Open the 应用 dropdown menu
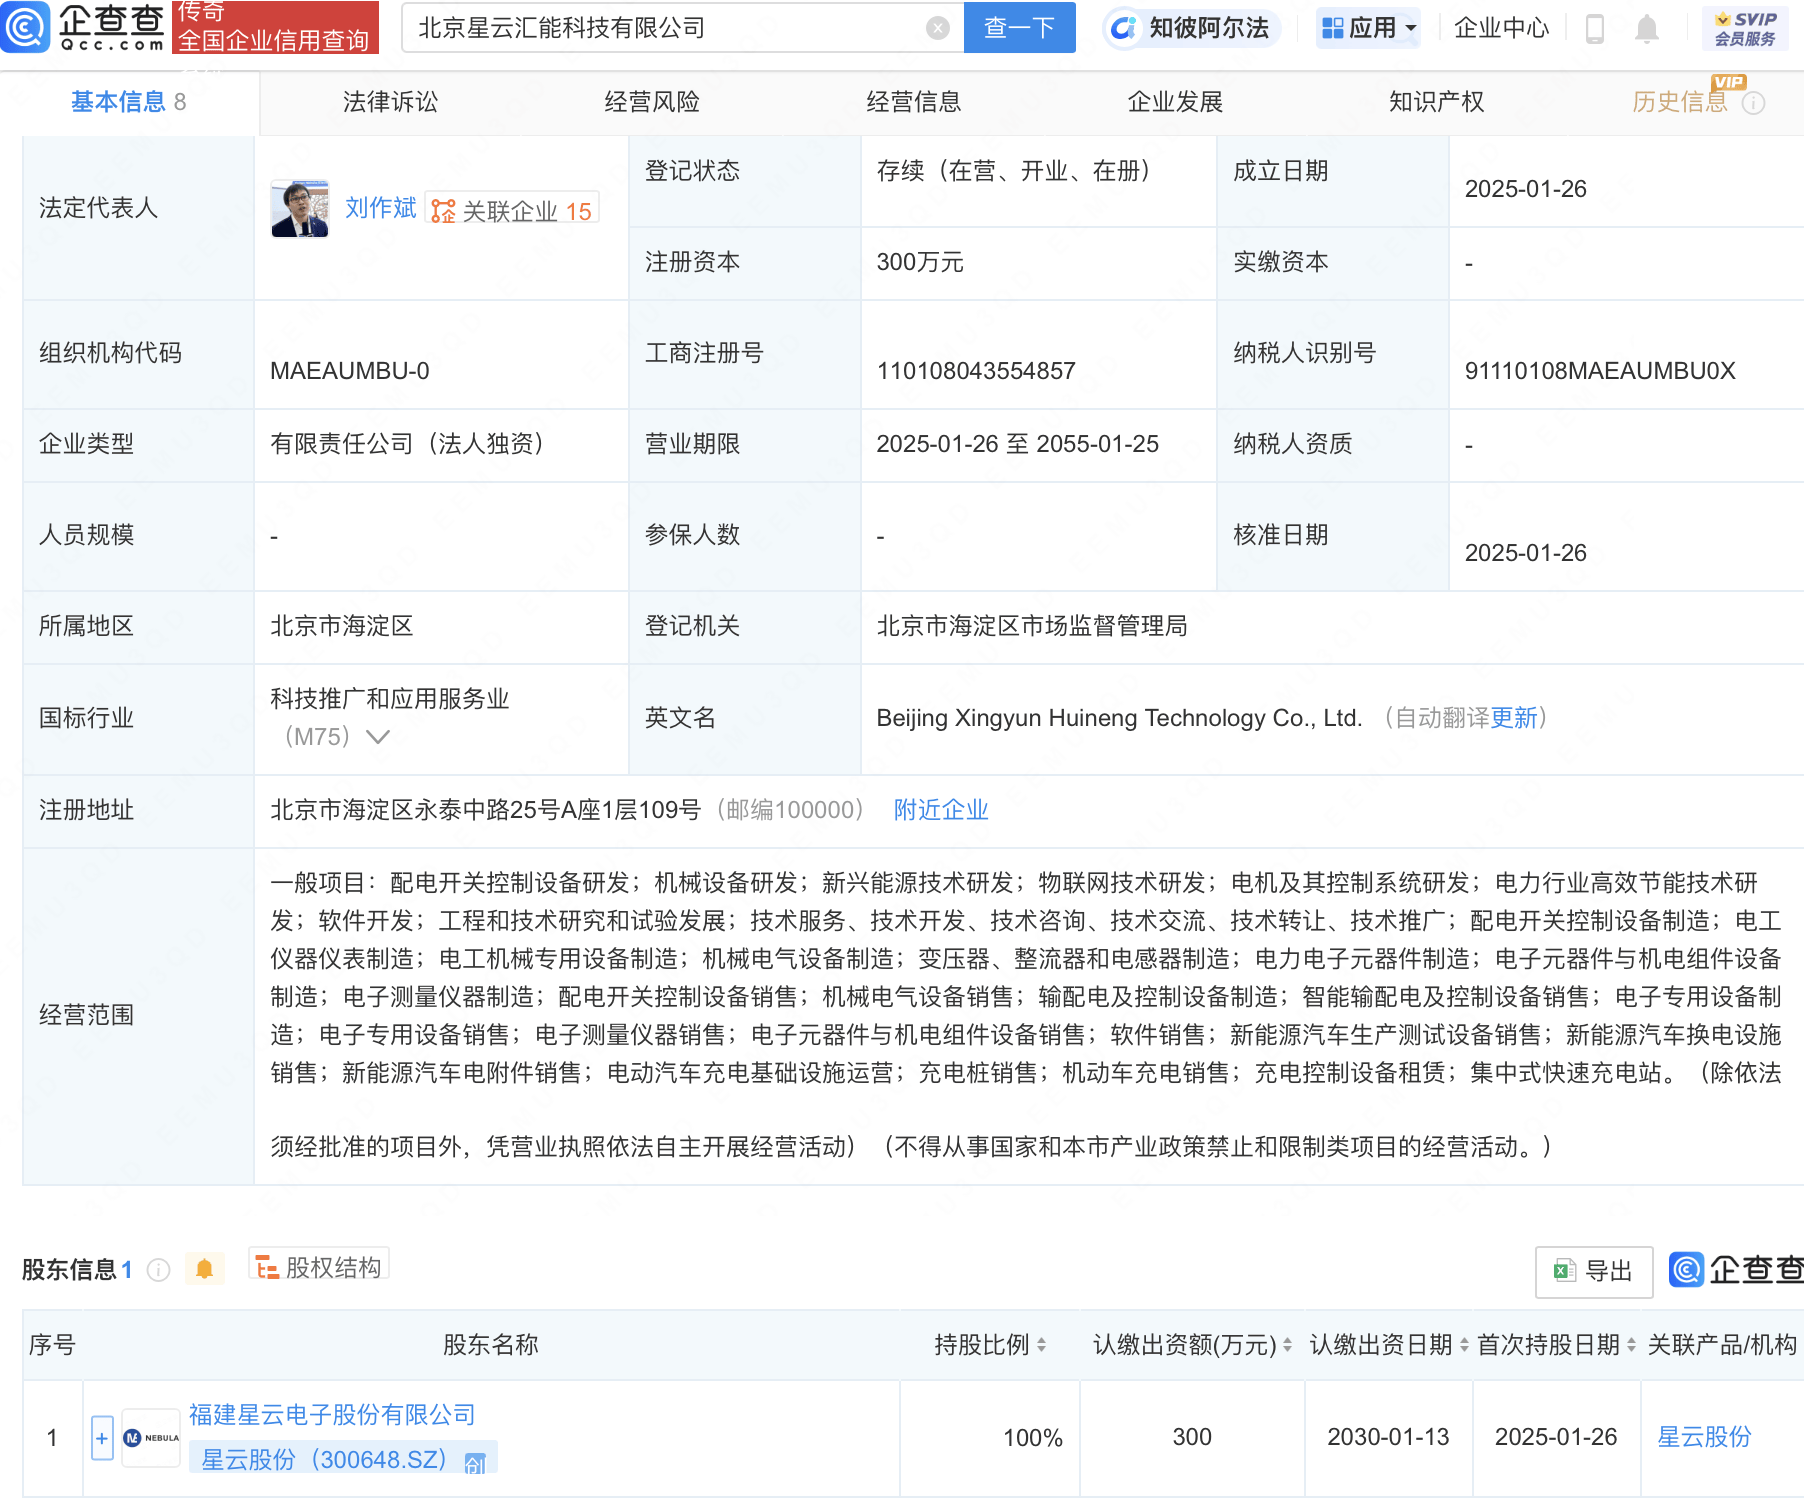Viewport: 1804px width, 1504px height. point(1368,28)
